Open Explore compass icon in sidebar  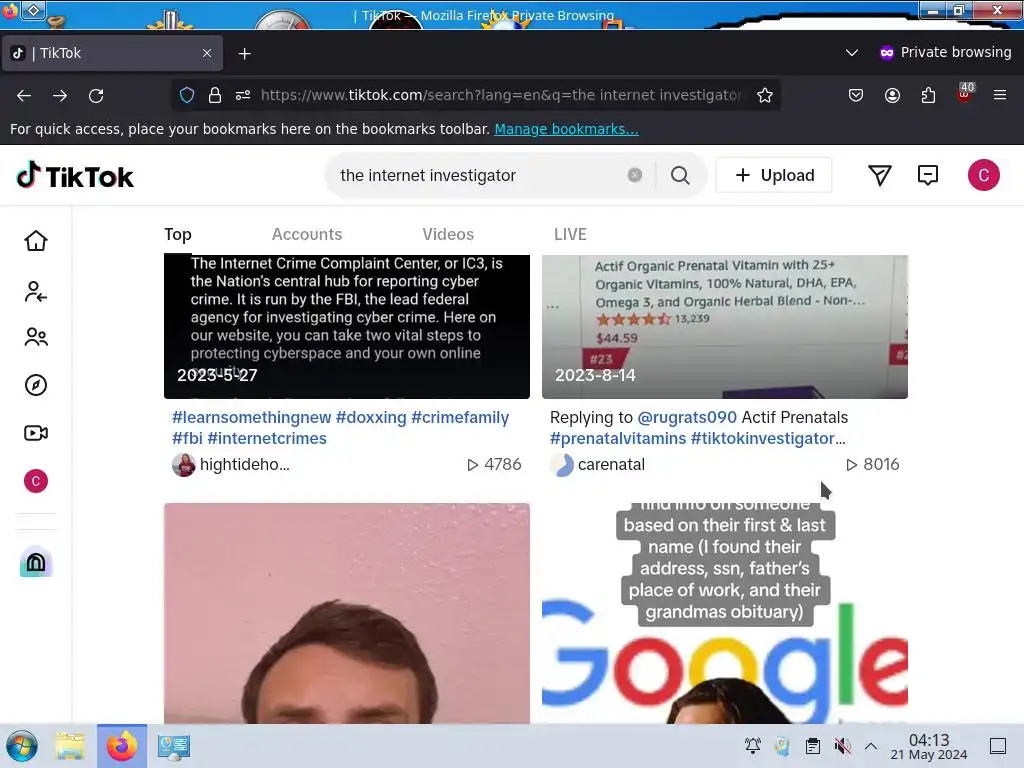point(36,385)
